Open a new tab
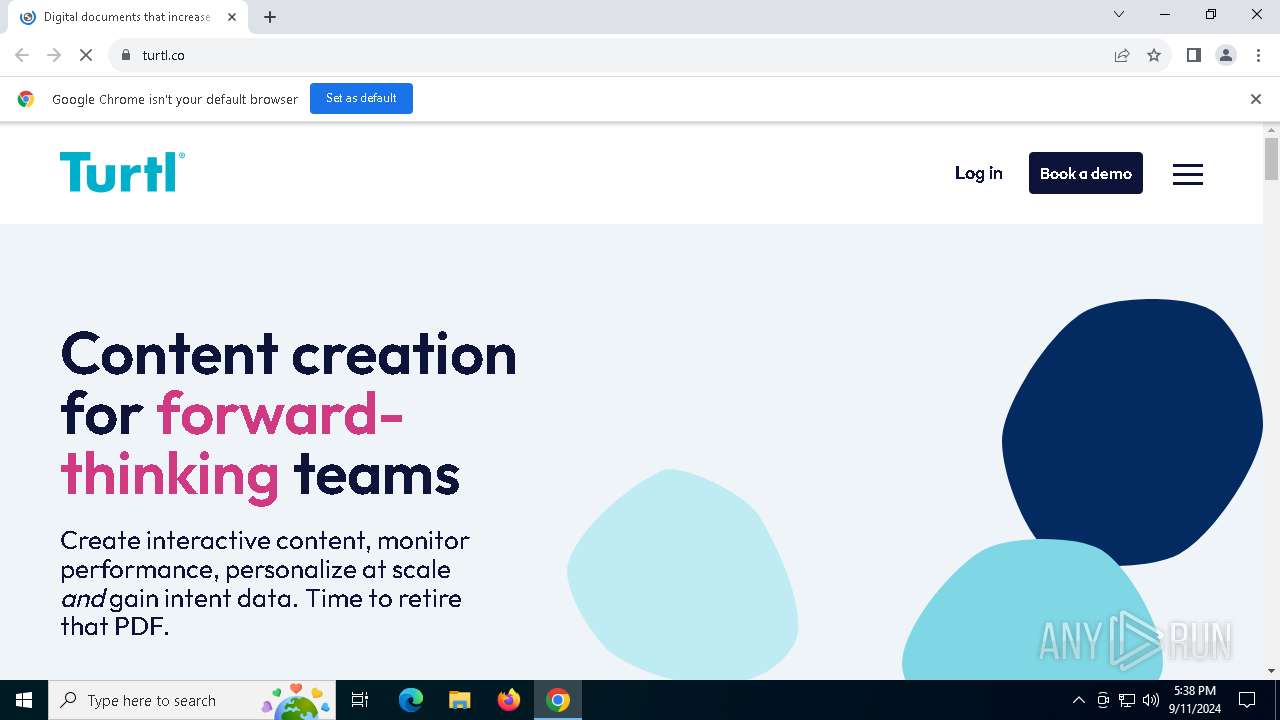1280x720 pixels. coord(270,17)
